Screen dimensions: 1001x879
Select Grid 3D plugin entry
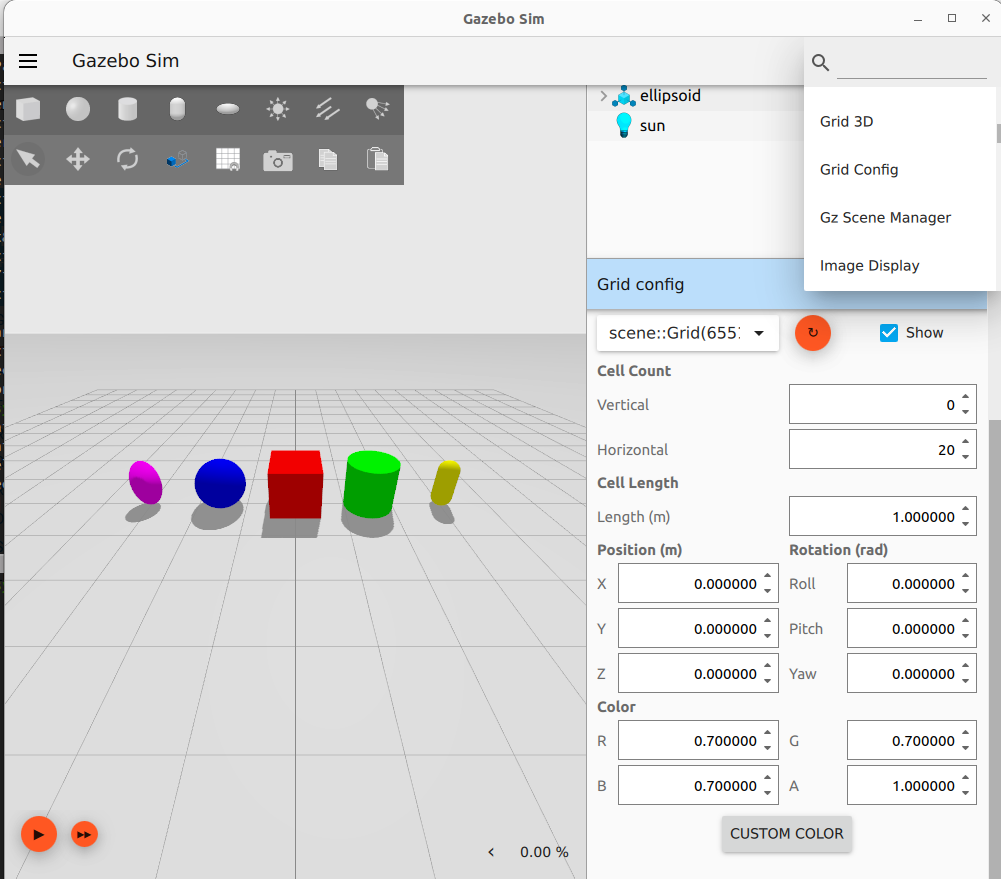[899, 121]
